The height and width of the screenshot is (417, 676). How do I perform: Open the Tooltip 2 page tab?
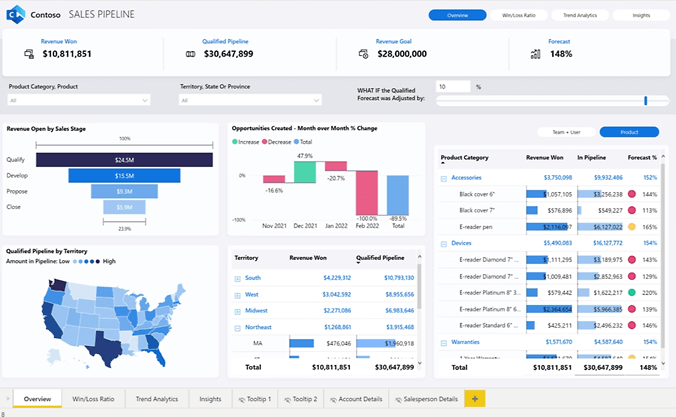(x=300, y=399)
